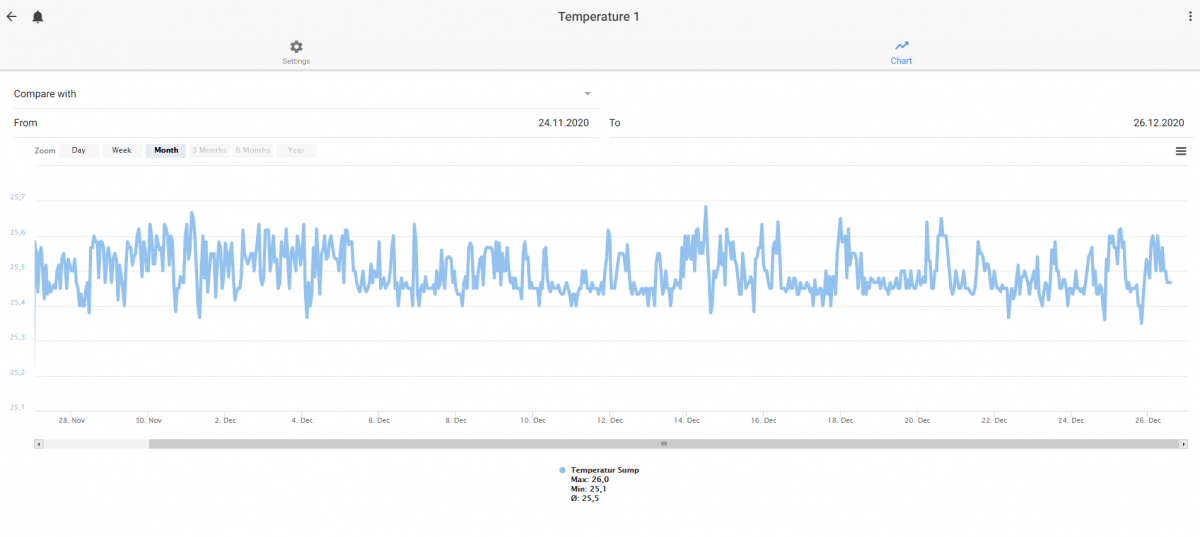Click the 28. Nov x-axis label

coord(72,420)
